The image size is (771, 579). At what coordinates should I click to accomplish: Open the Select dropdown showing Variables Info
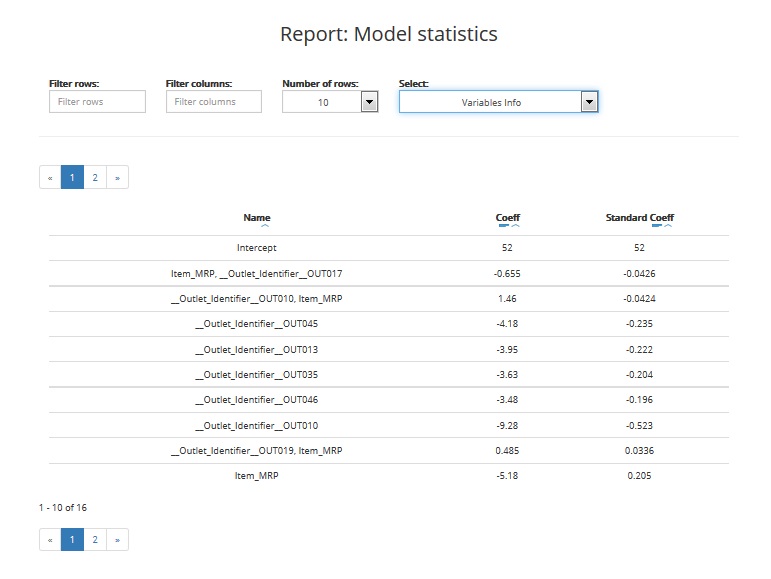pyautogui.click(x=490, y=102)
